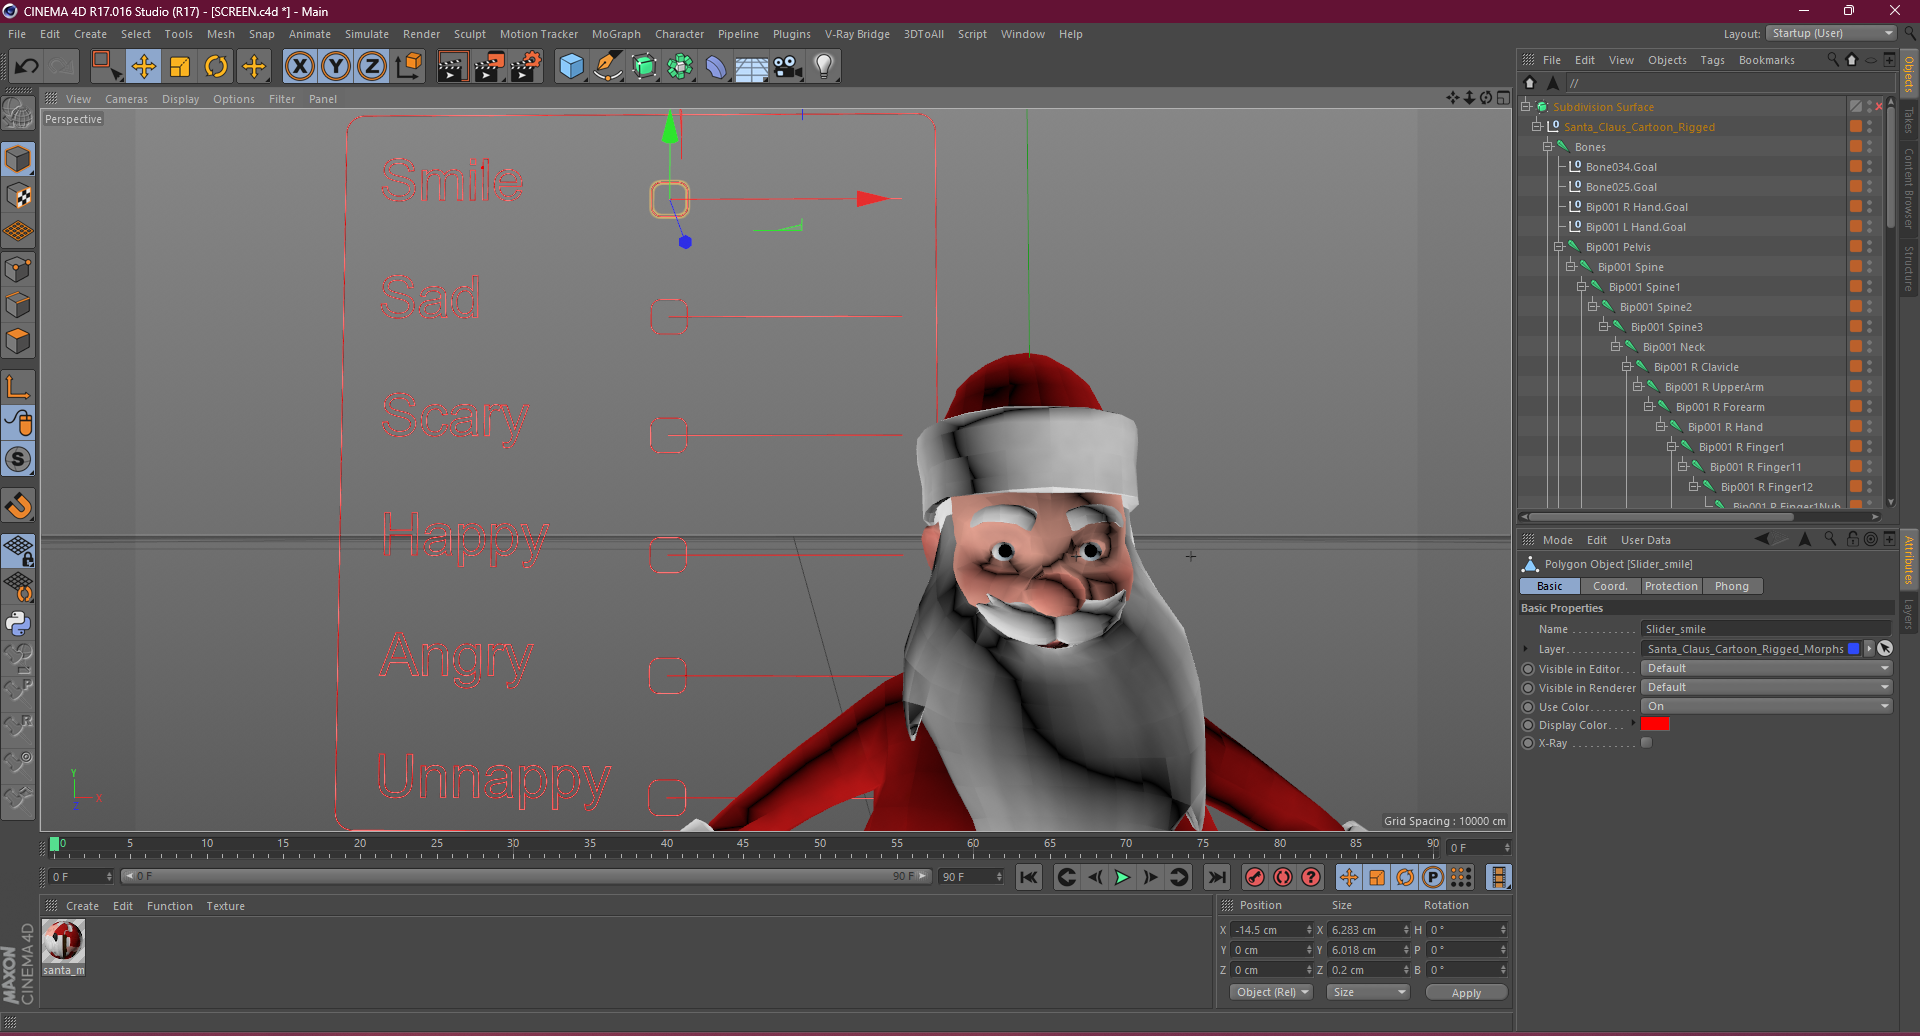Open Object (Rel) coordinate dropdown
This screenshot has height=1036, width=1920.
1272,992
